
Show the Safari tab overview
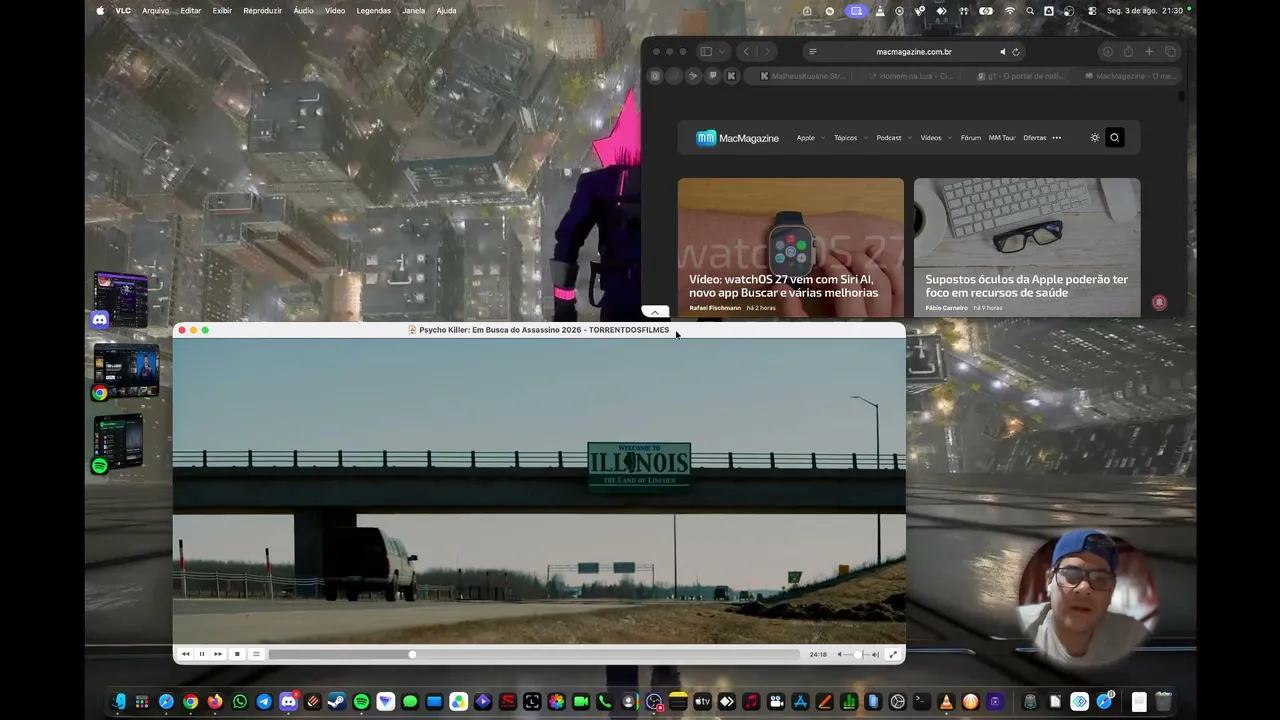click(1170, 52)
